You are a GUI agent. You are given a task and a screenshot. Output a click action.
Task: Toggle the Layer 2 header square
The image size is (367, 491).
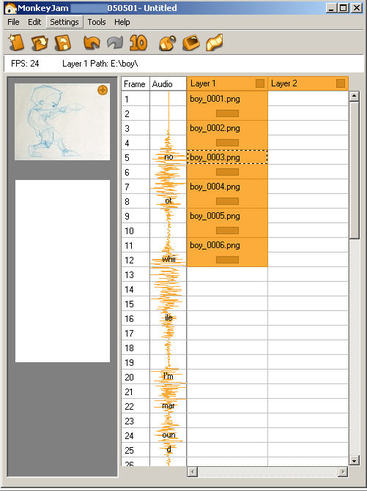click(x=340, y=83)
